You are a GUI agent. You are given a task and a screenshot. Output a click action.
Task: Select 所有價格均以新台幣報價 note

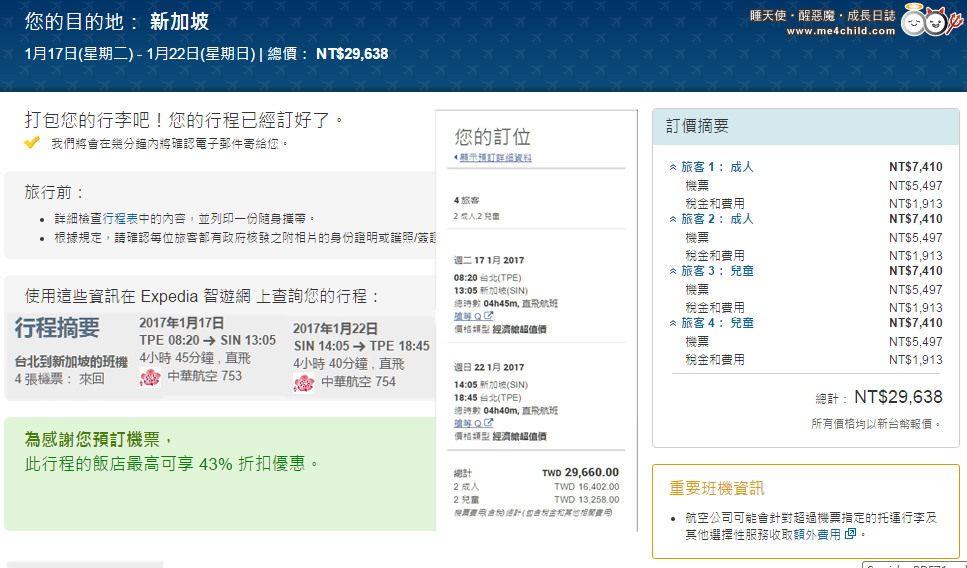tap(876, 424)
